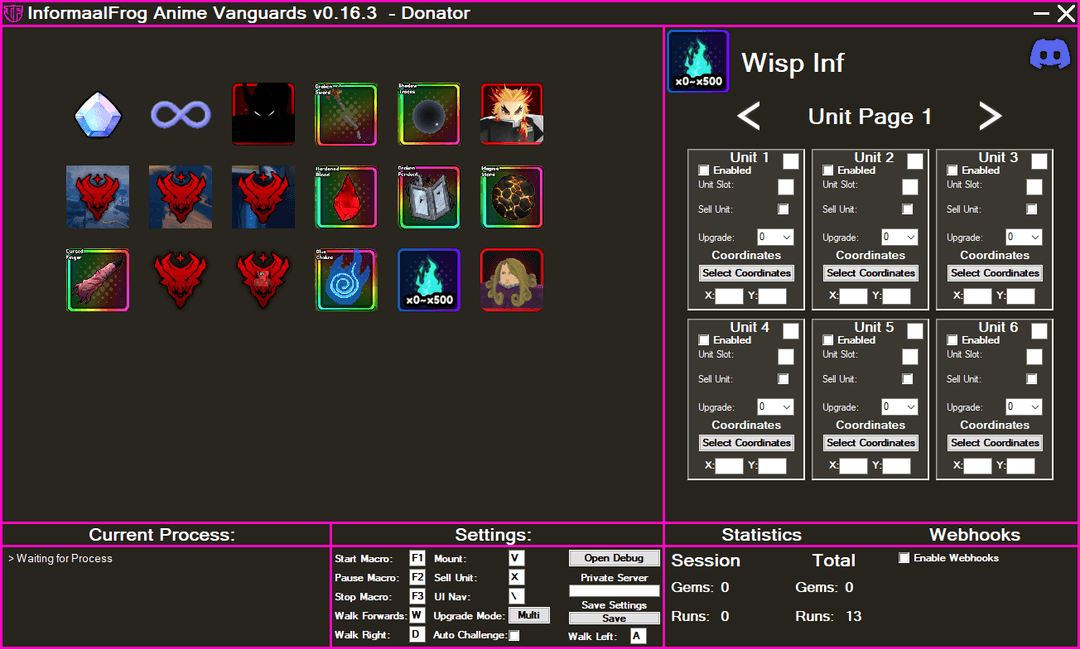Enable Unit 6 checkbox
Screen dimensions: 1080x649
coord(952,340)
